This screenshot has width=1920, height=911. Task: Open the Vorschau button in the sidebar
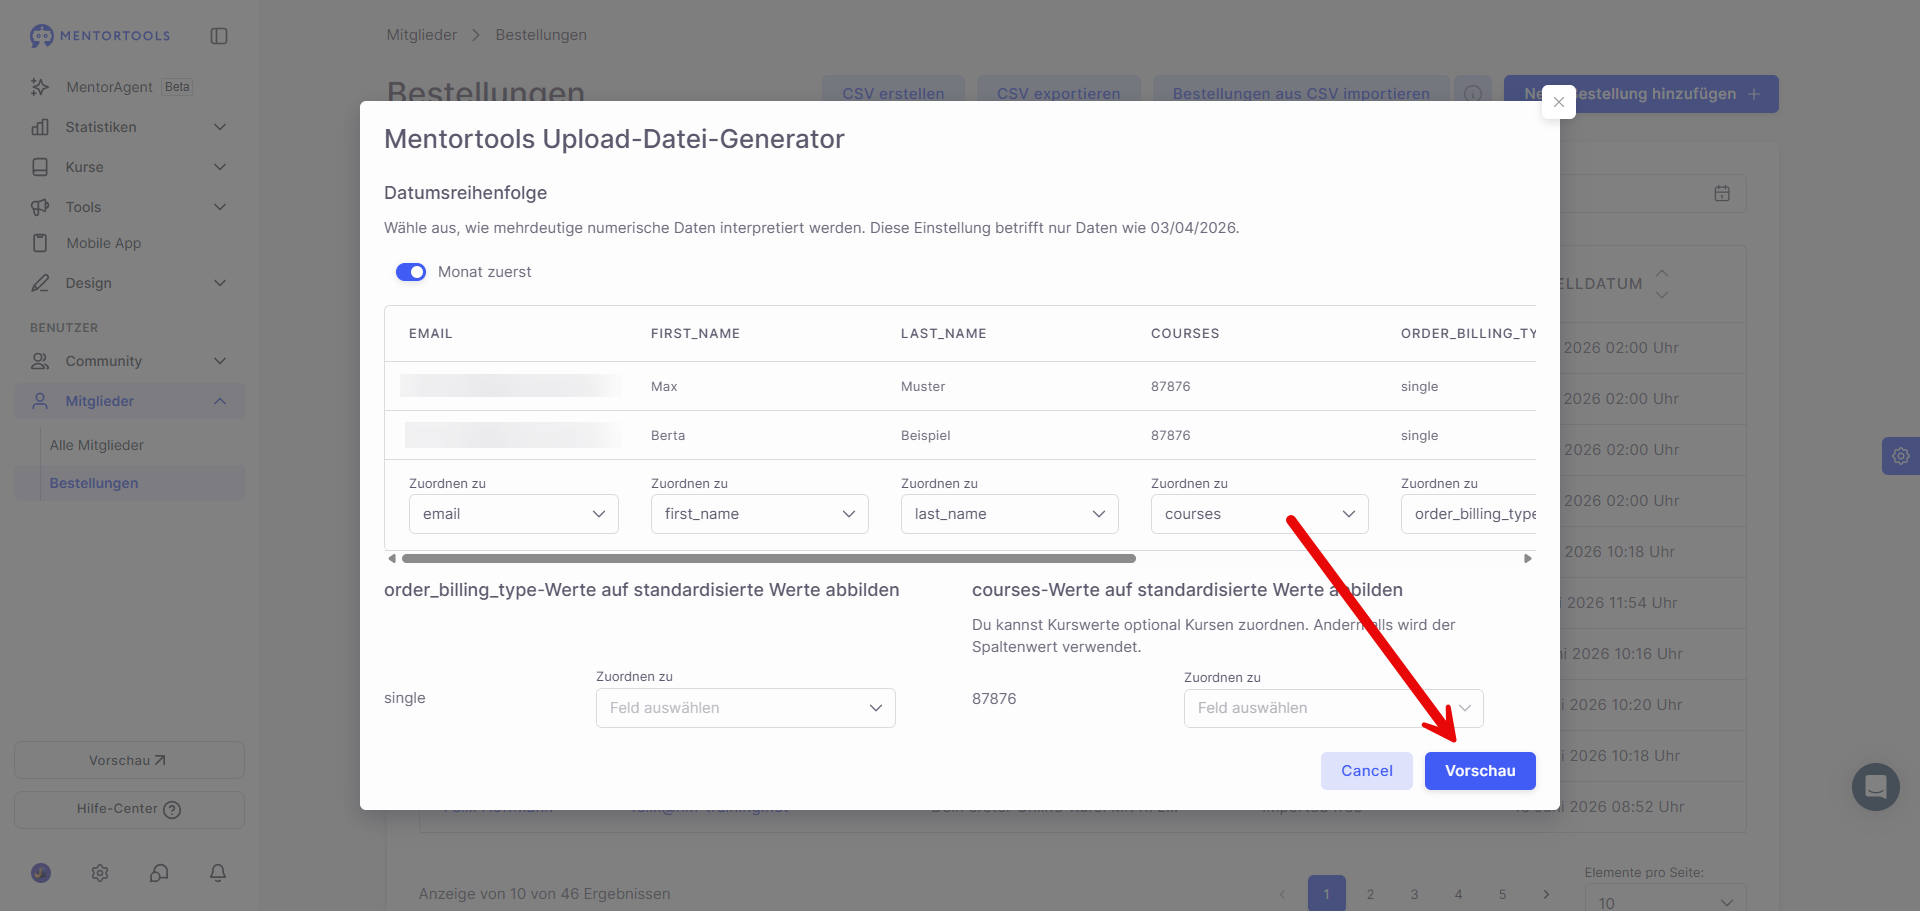coord(129,760)
